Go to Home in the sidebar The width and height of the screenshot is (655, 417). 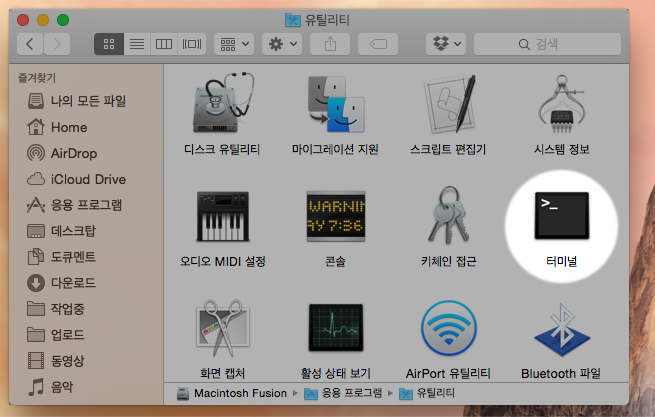coord(57,127)
